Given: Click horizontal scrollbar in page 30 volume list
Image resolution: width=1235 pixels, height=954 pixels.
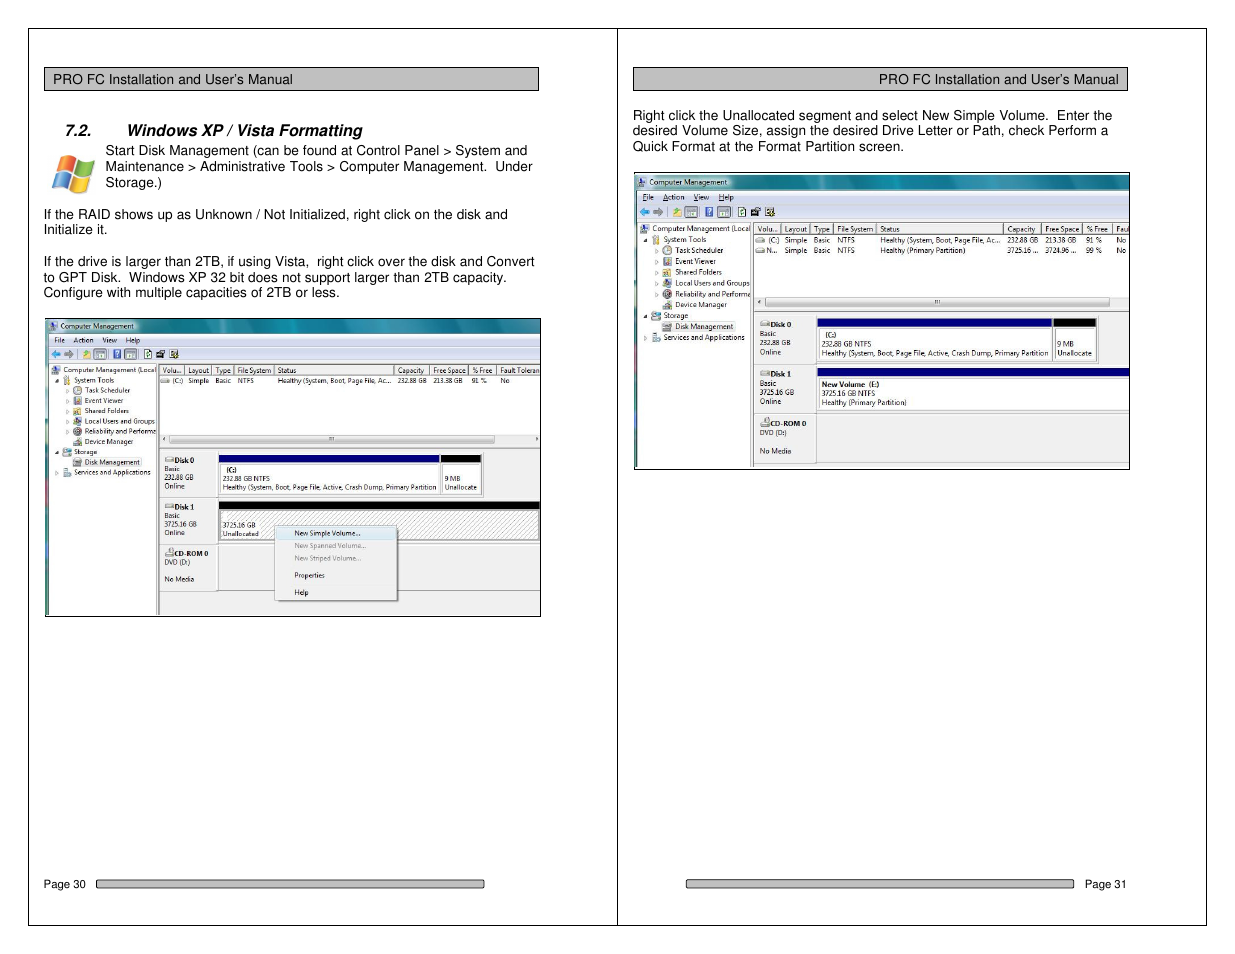Looking at the screenshot, I should click(x=331, y=439).
